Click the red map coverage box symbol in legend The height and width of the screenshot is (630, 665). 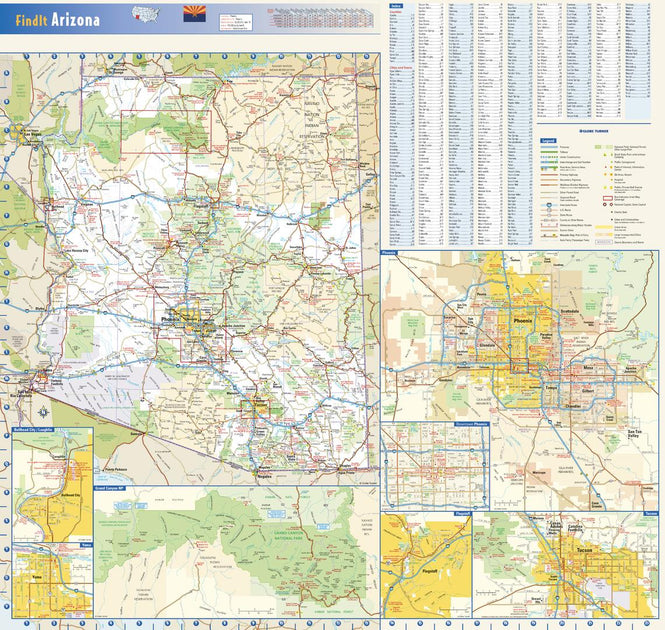[x=607, y=198]
